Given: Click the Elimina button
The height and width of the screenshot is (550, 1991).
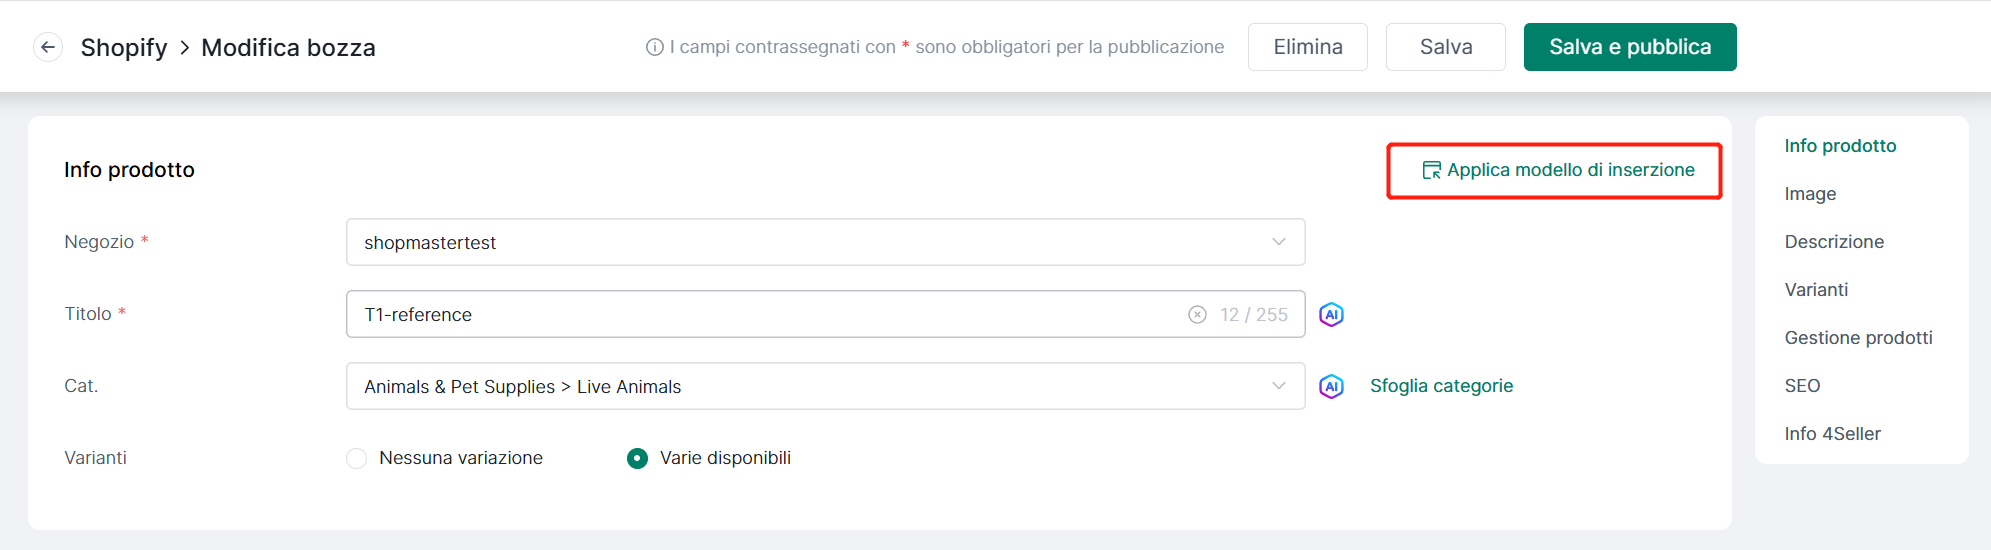Looking at the screenshot, I should 1308,47.
